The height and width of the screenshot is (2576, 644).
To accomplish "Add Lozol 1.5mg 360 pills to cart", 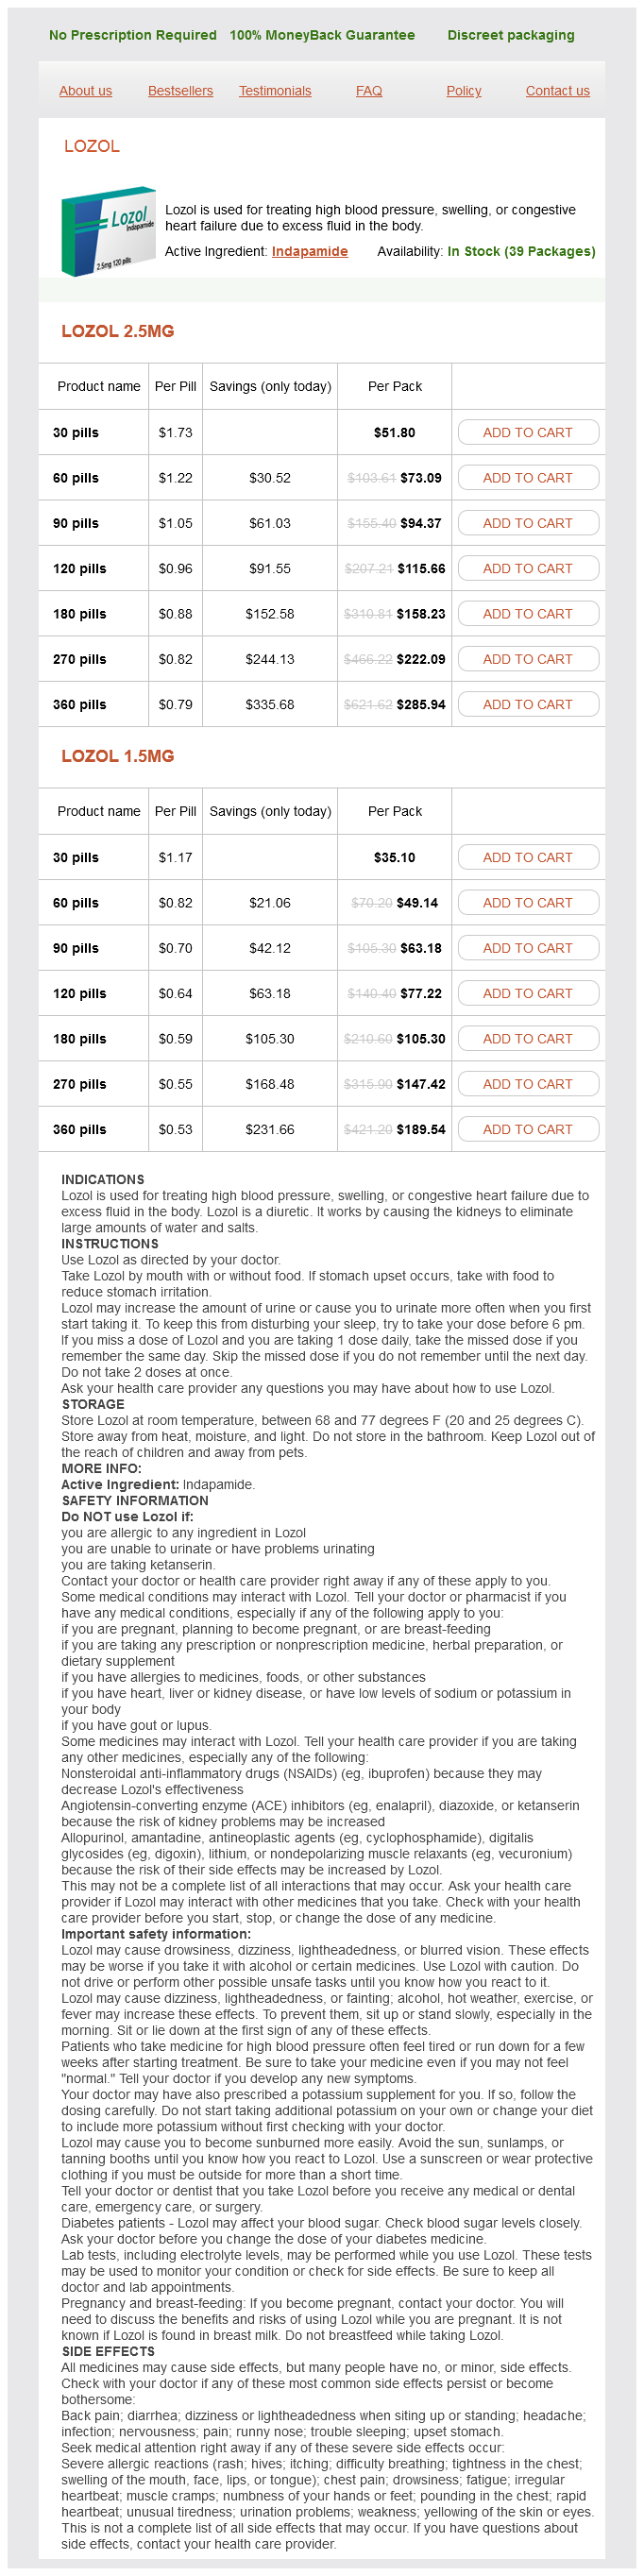I will (528, 1130).
